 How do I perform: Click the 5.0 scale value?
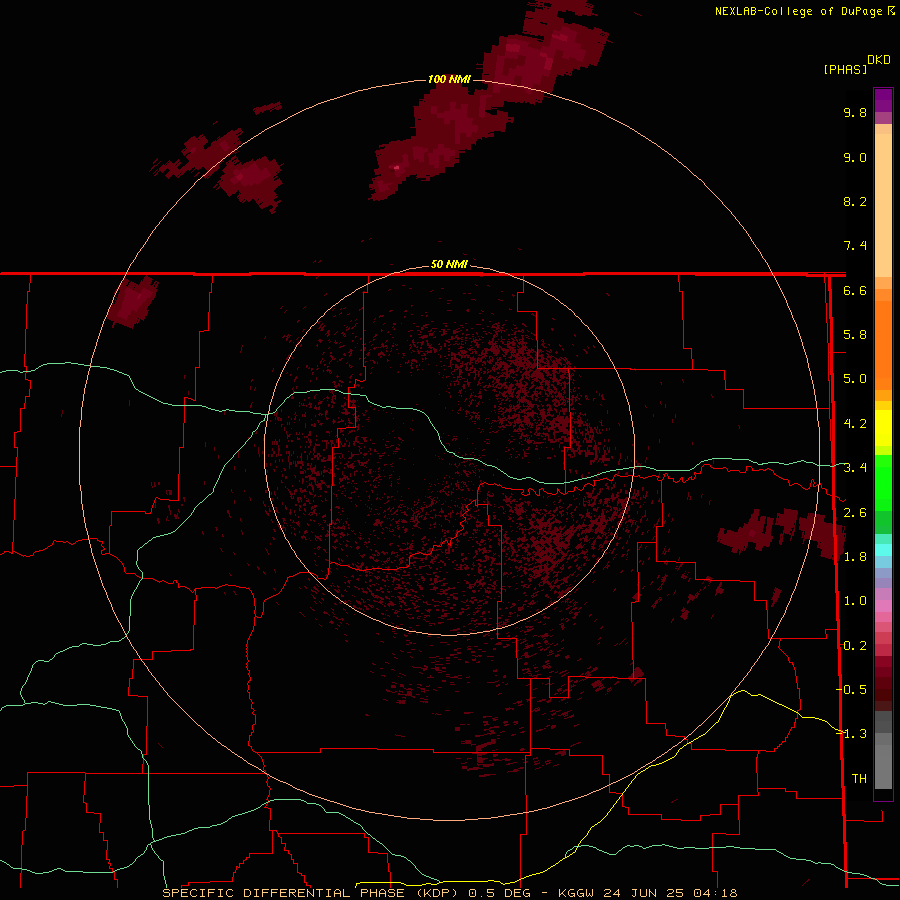coord(855,379)
